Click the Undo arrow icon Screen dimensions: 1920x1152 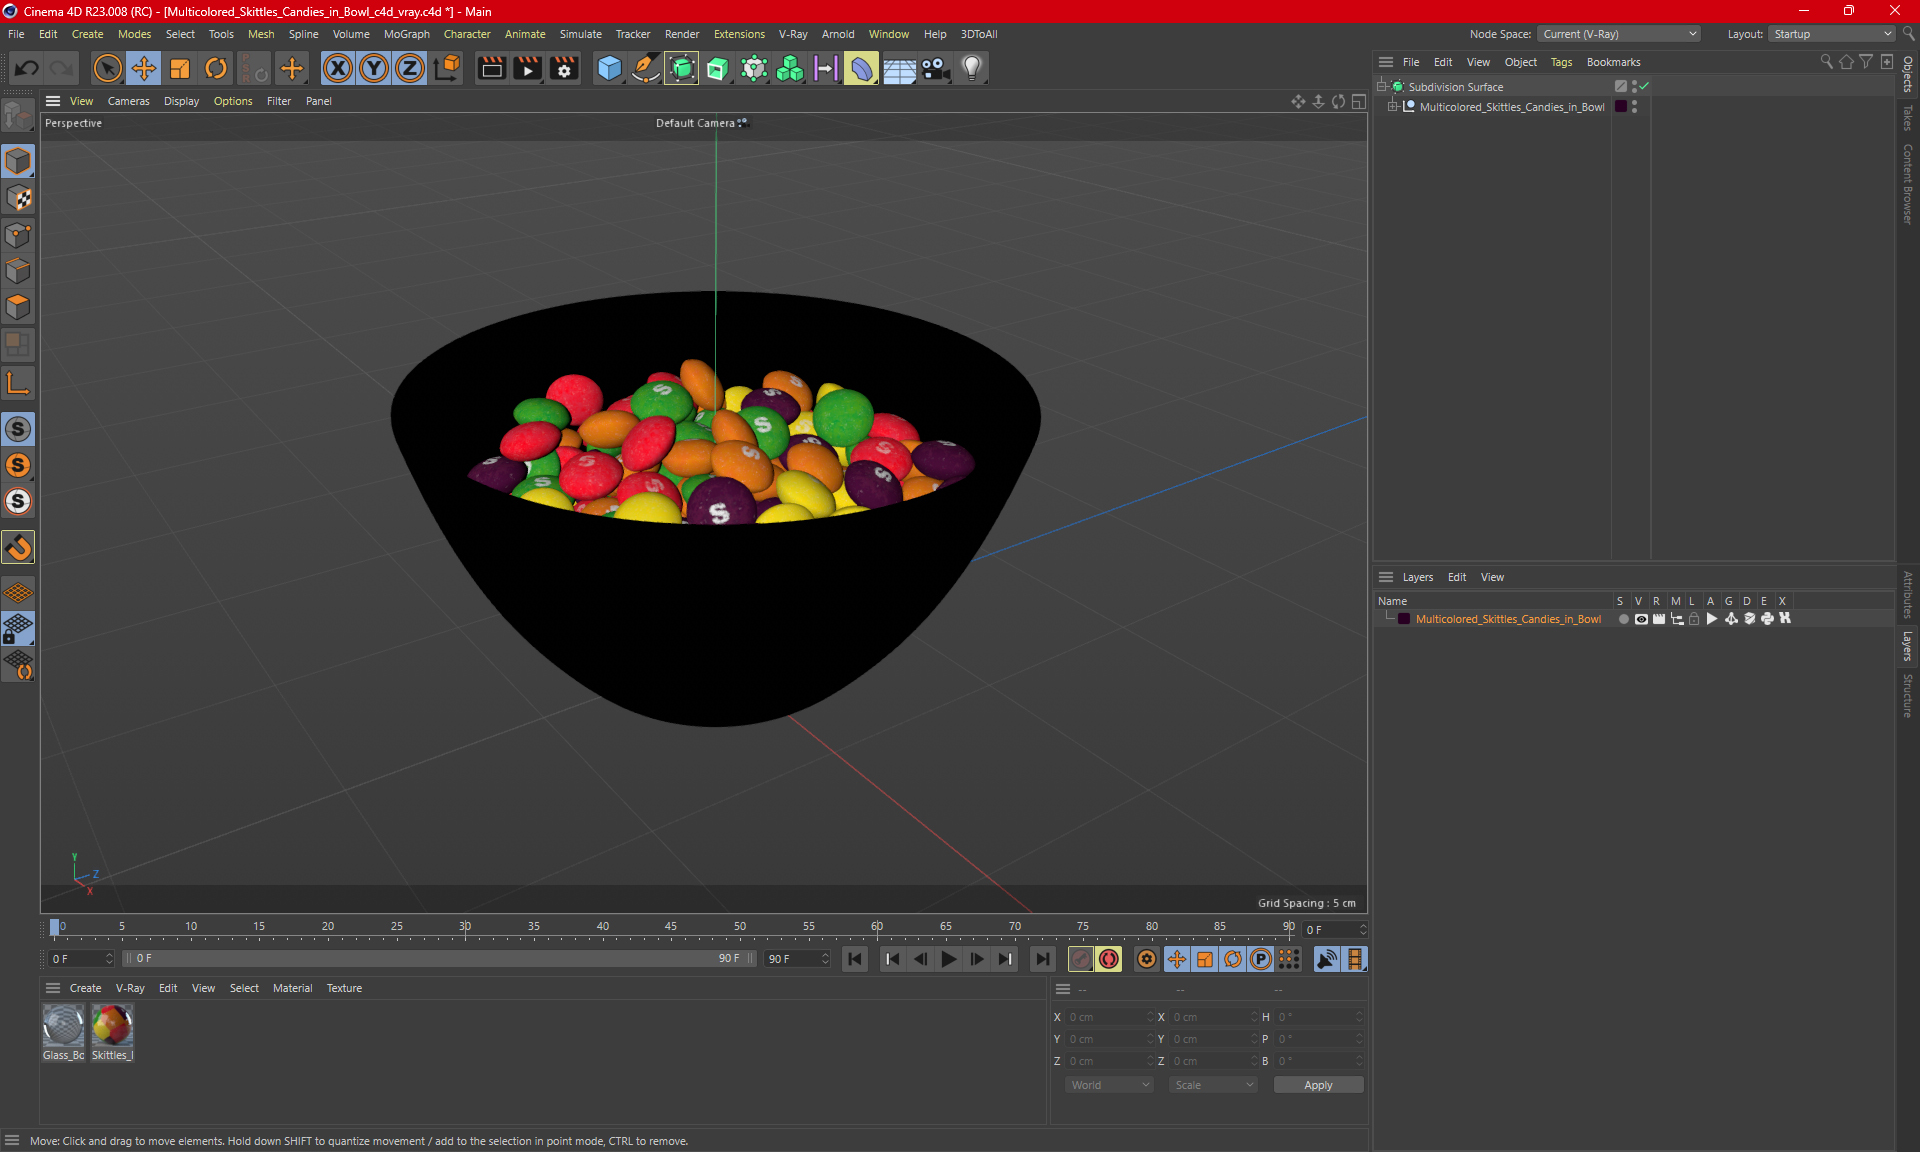27,68
